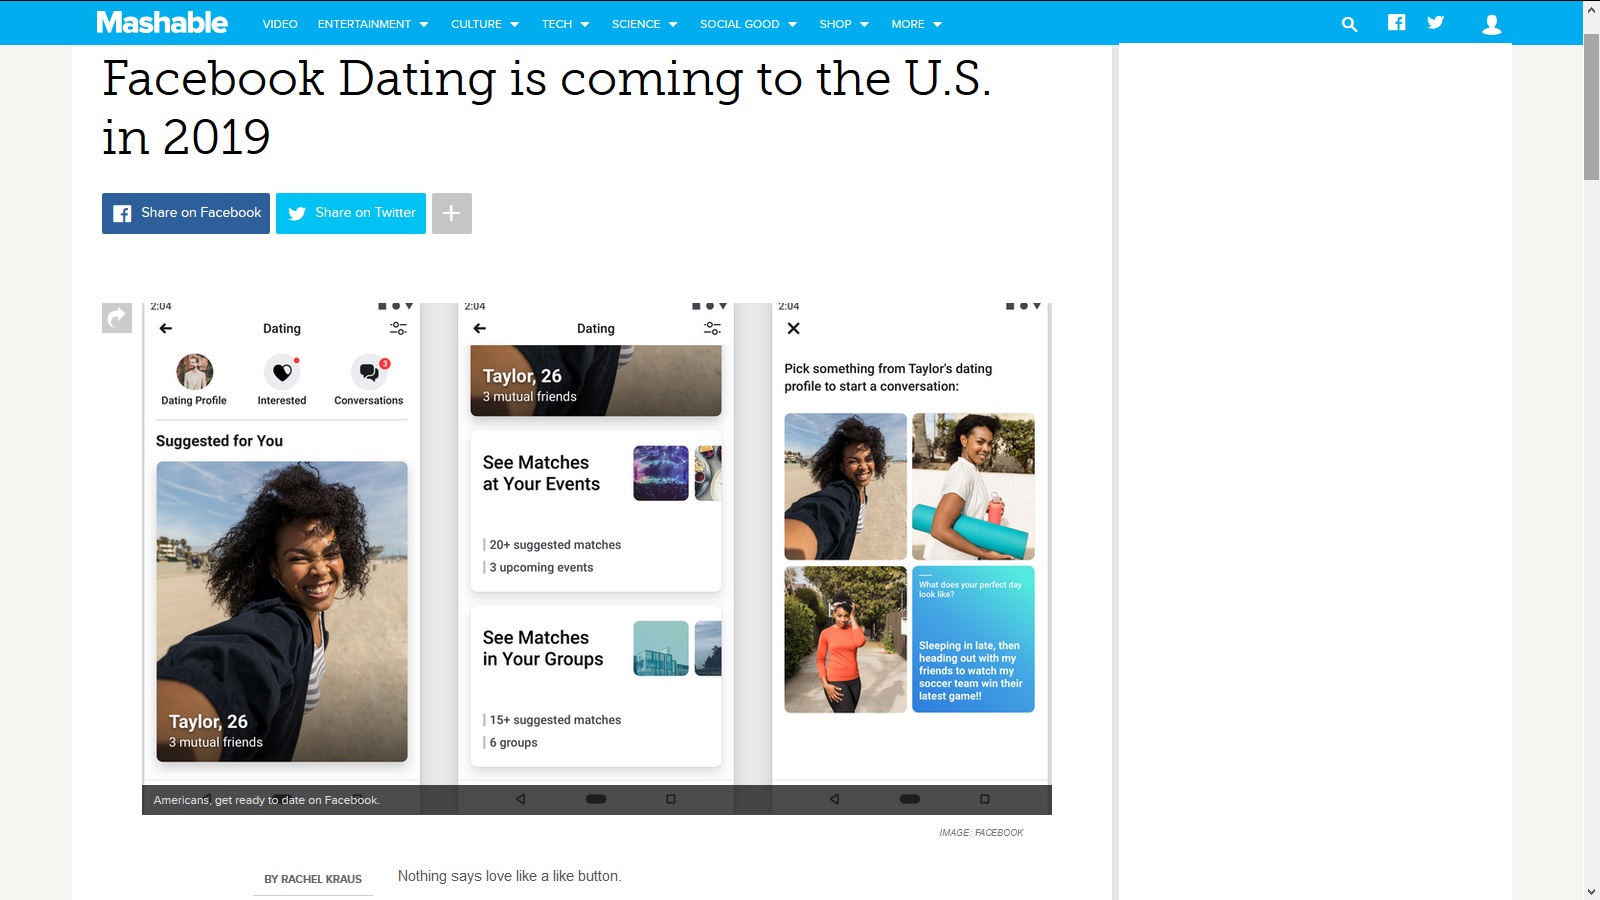Select Taylor's yoga mat photo
Image resolution: width=1600 pixels, height=900 pixels.
pyautogui.click(x=973, y=487)
